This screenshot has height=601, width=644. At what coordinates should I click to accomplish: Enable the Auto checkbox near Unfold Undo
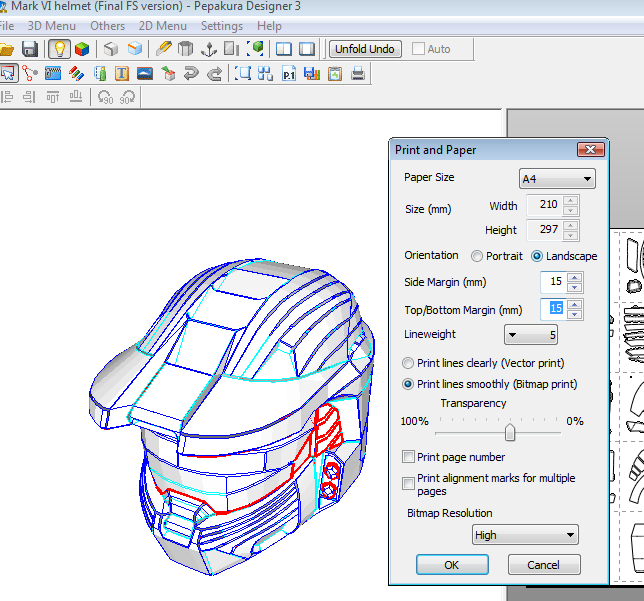418,49
